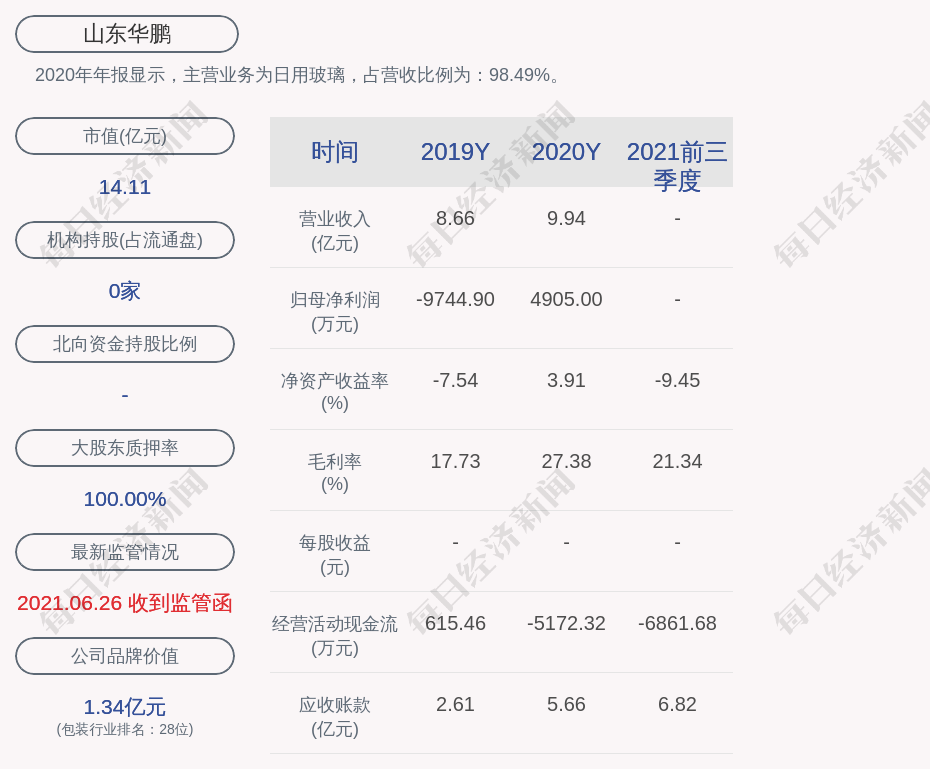The height and width of the screenshot is (769, 930).
Task: Click the 归母净利润(万元) row label
Action: pyautogui.click(x=335, y=312)
